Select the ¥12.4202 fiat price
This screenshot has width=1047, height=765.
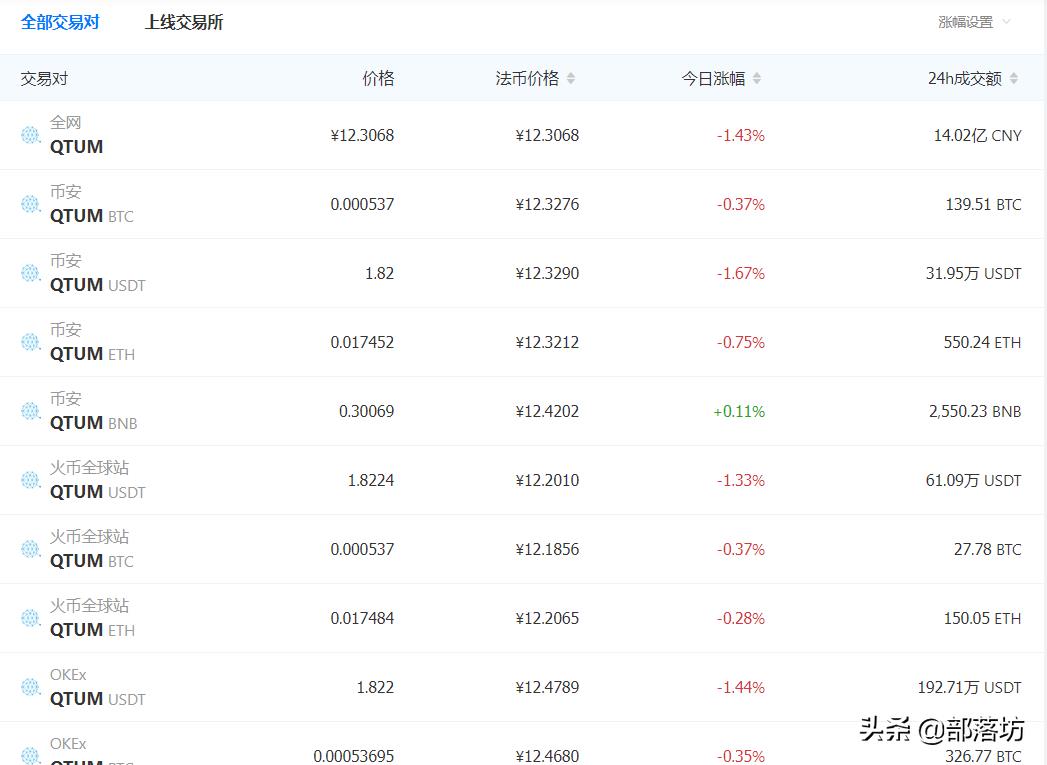[548, 411]
